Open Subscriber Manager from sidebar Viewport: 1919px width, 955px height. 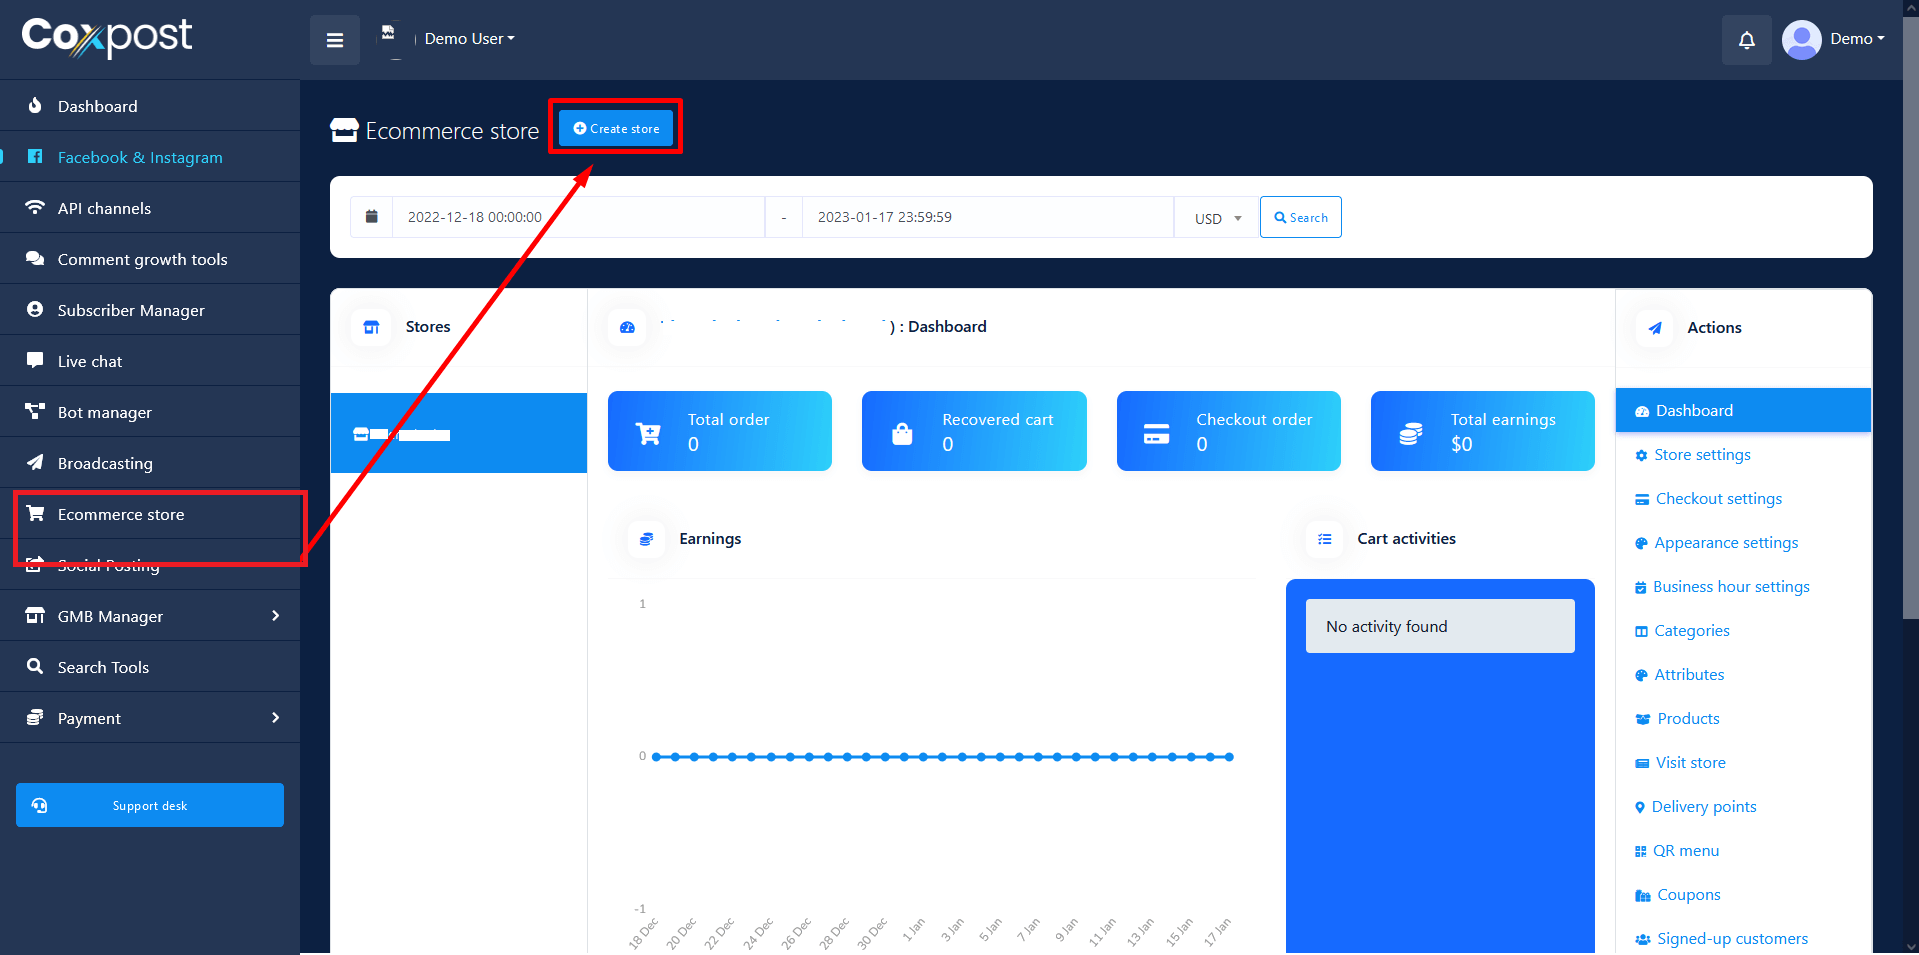pyautogui.click(x=131, y=310)
